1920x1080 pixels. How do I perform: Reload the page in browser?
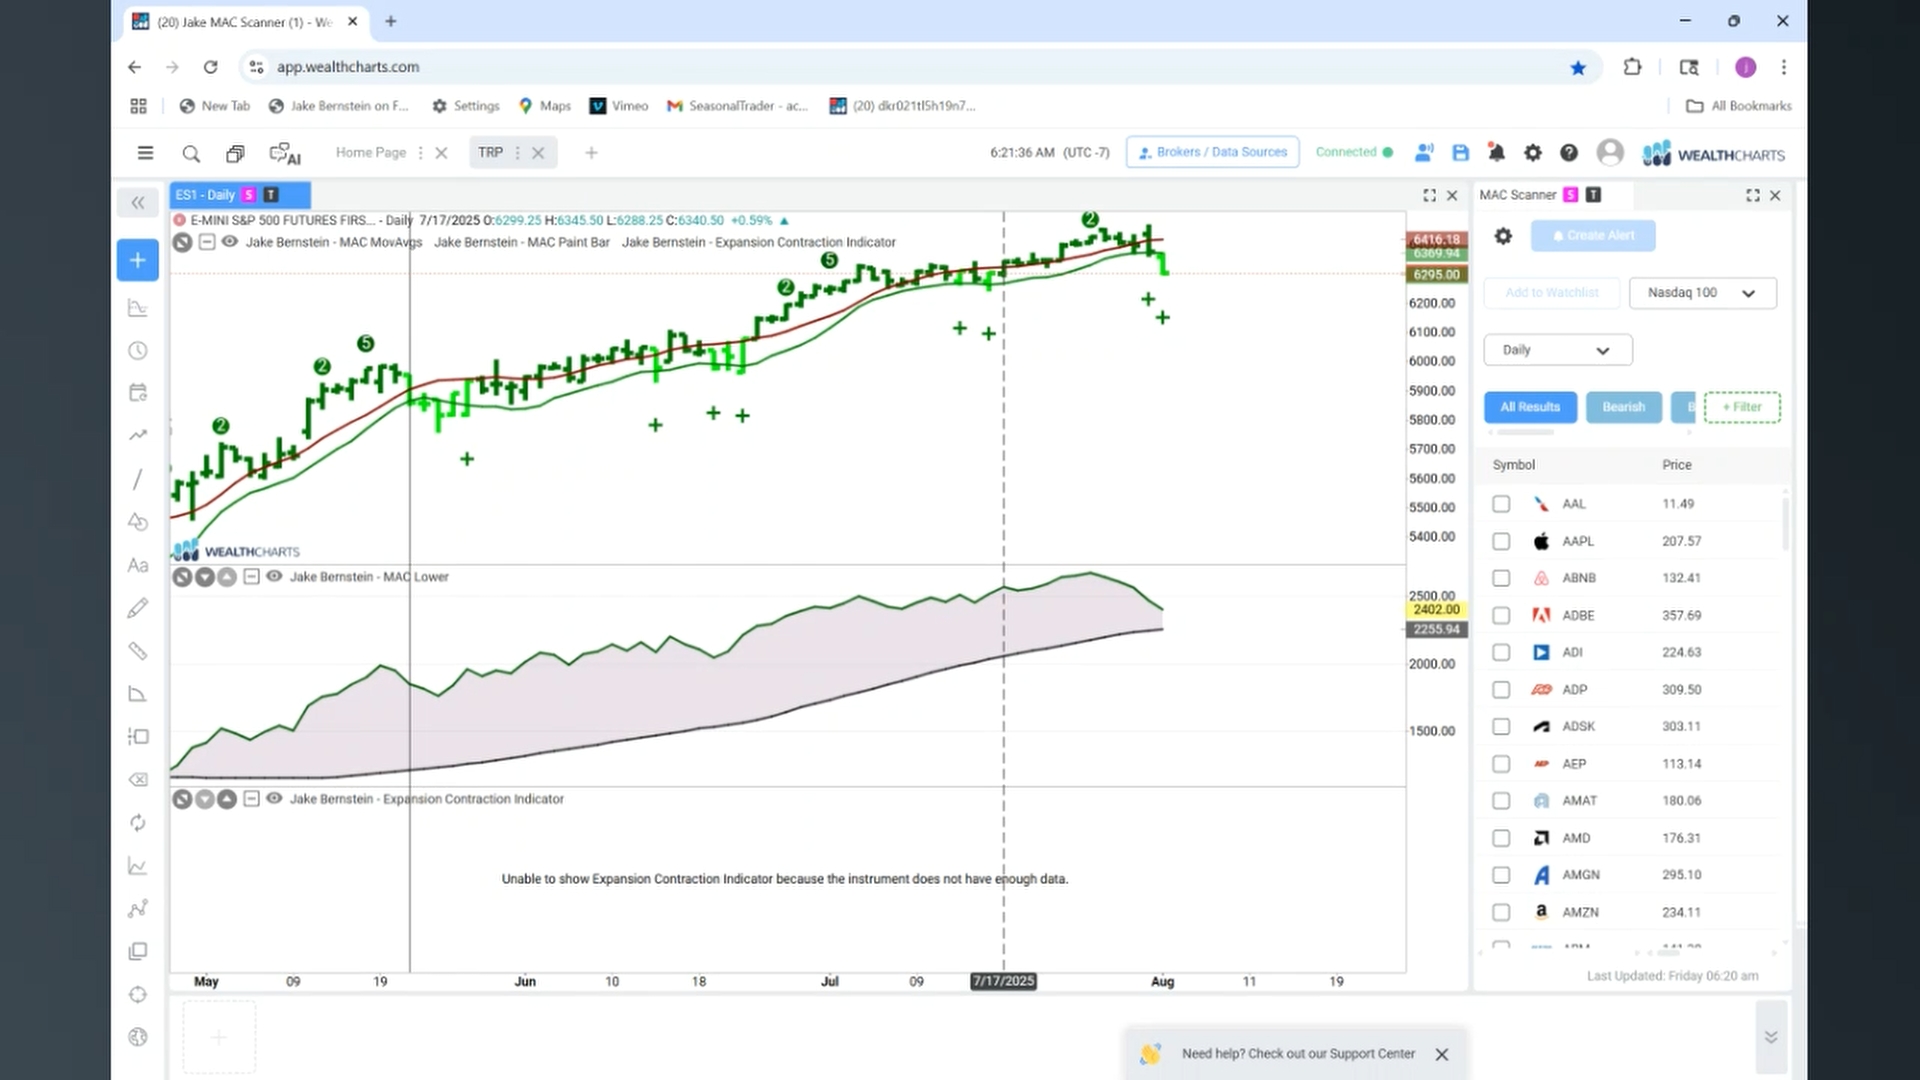coord(210,67)
